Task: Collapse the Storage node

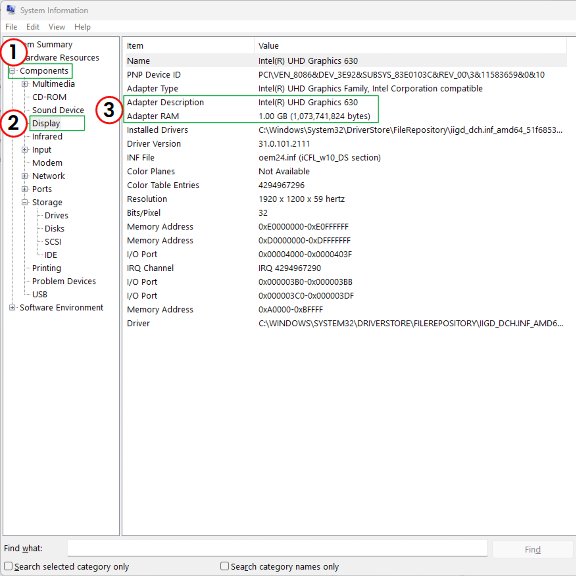Action: pyautogui.click(x=25, y=202)
